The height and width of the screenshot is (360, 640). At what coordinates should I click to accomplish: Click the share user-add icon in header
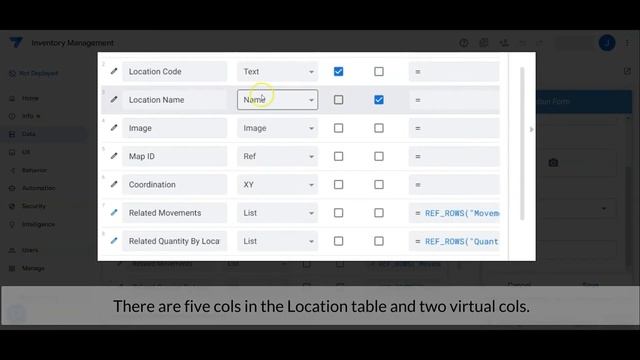pyautogui.click(x=504, y=43)
